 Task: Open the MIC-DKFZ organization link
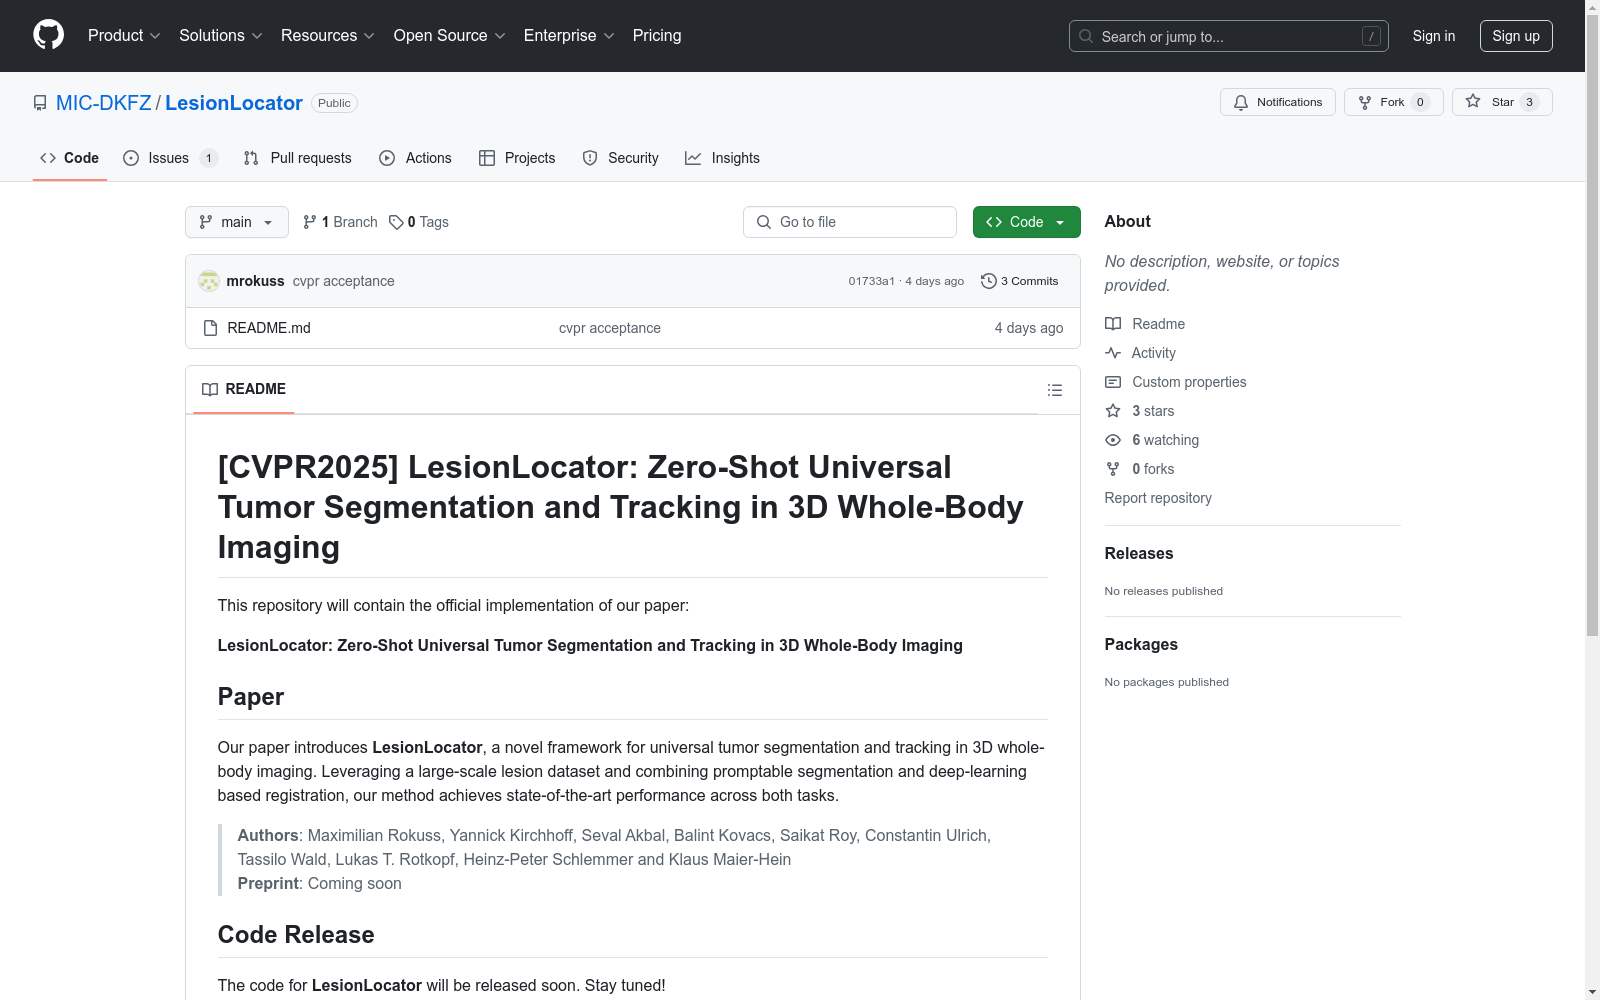point(103,103)
